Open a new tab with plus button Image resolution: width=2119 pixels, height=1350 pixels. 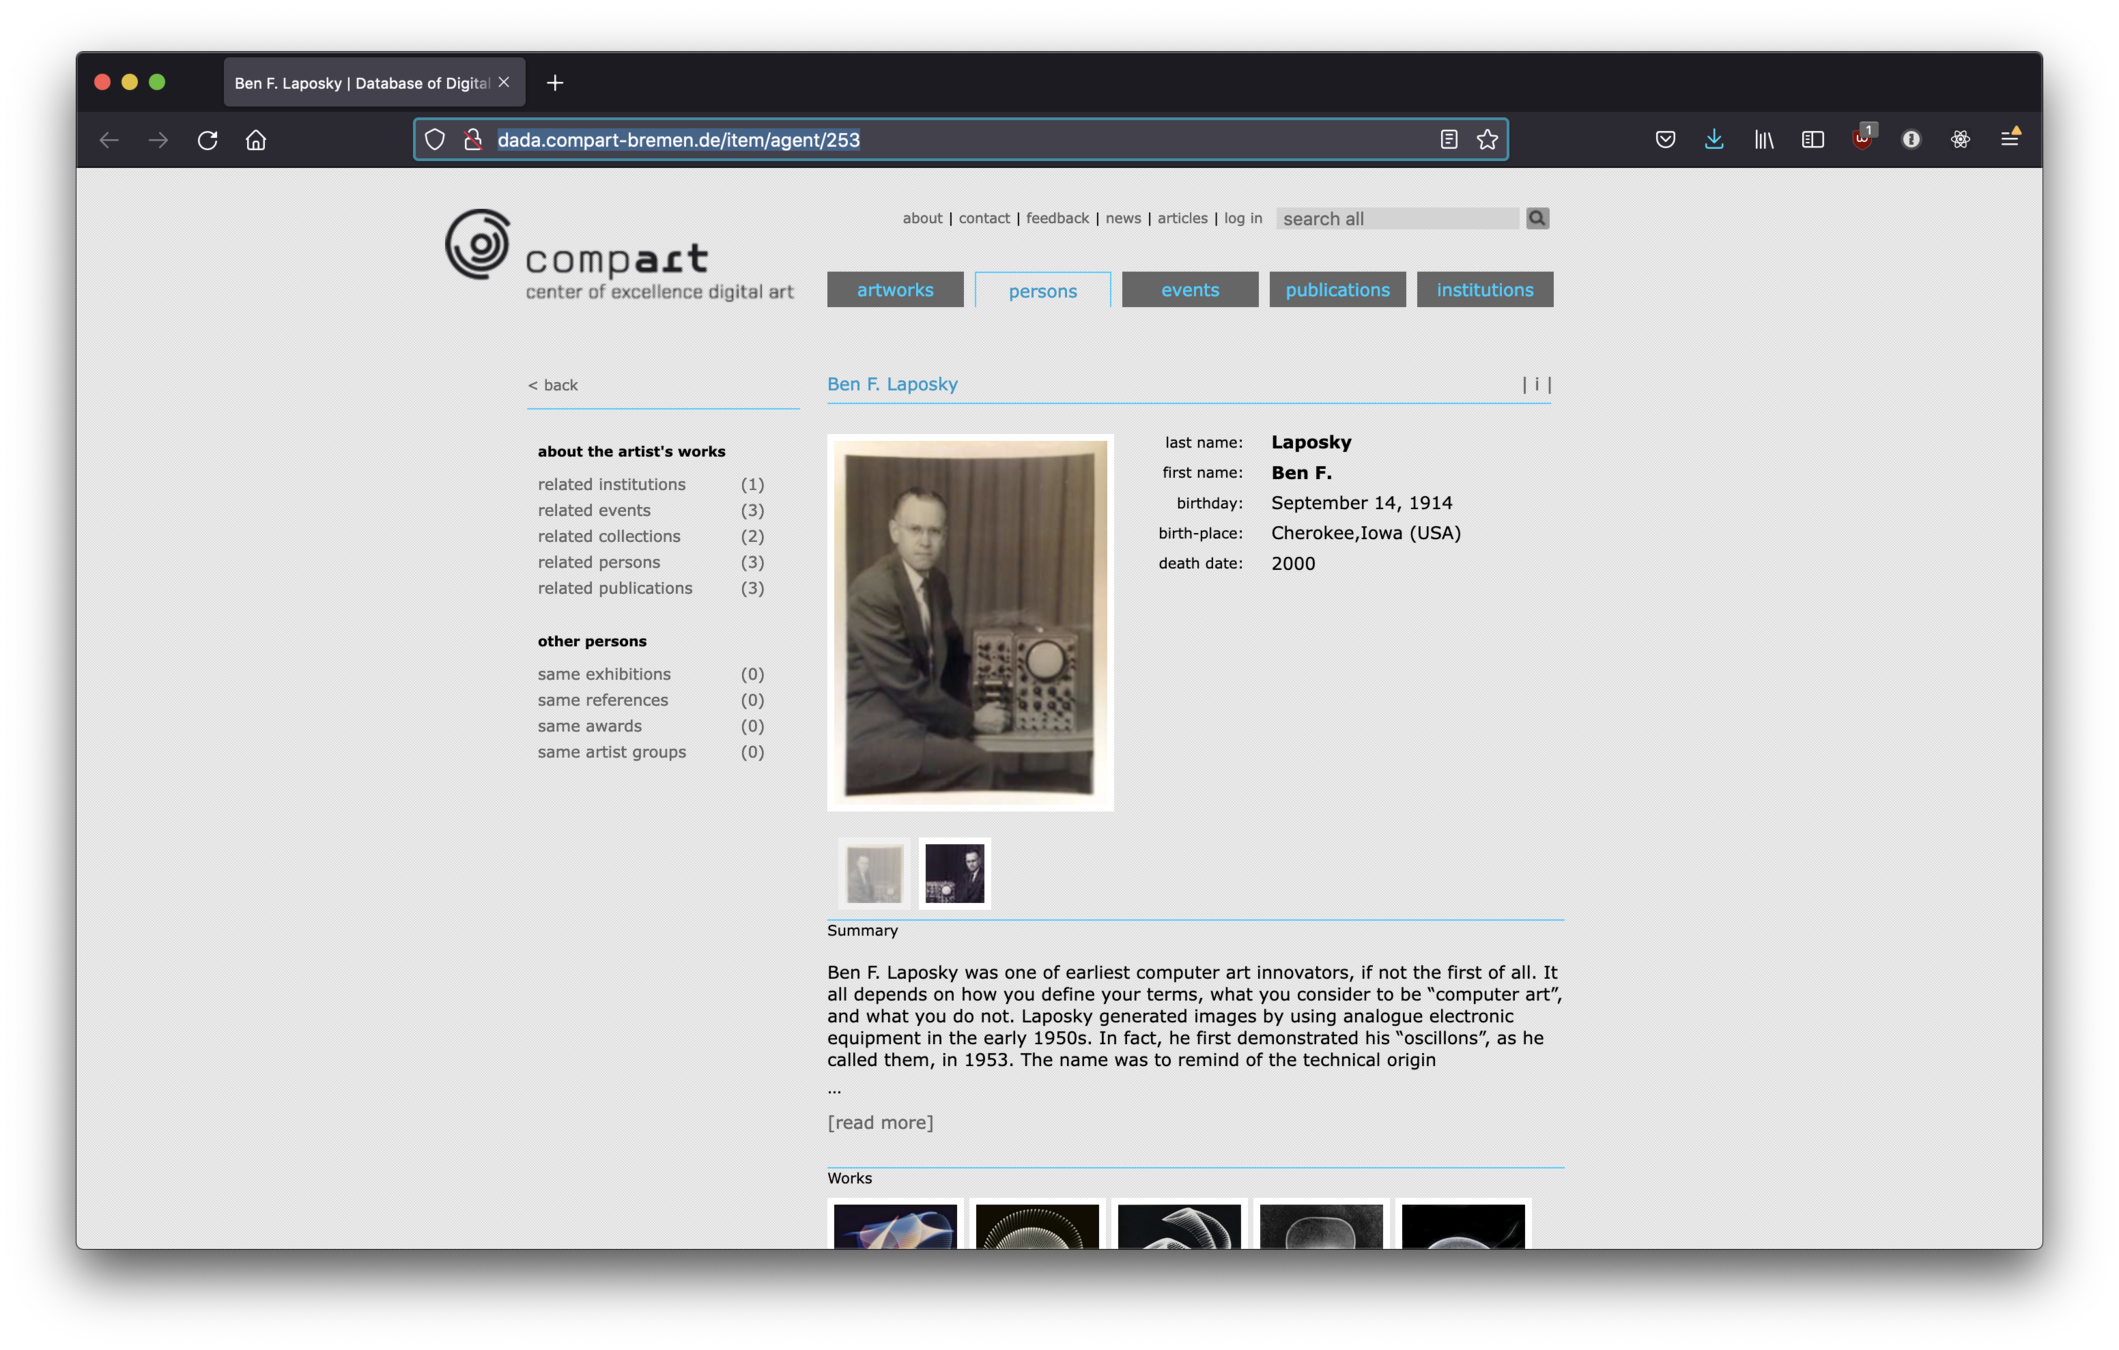pos(555,83)
